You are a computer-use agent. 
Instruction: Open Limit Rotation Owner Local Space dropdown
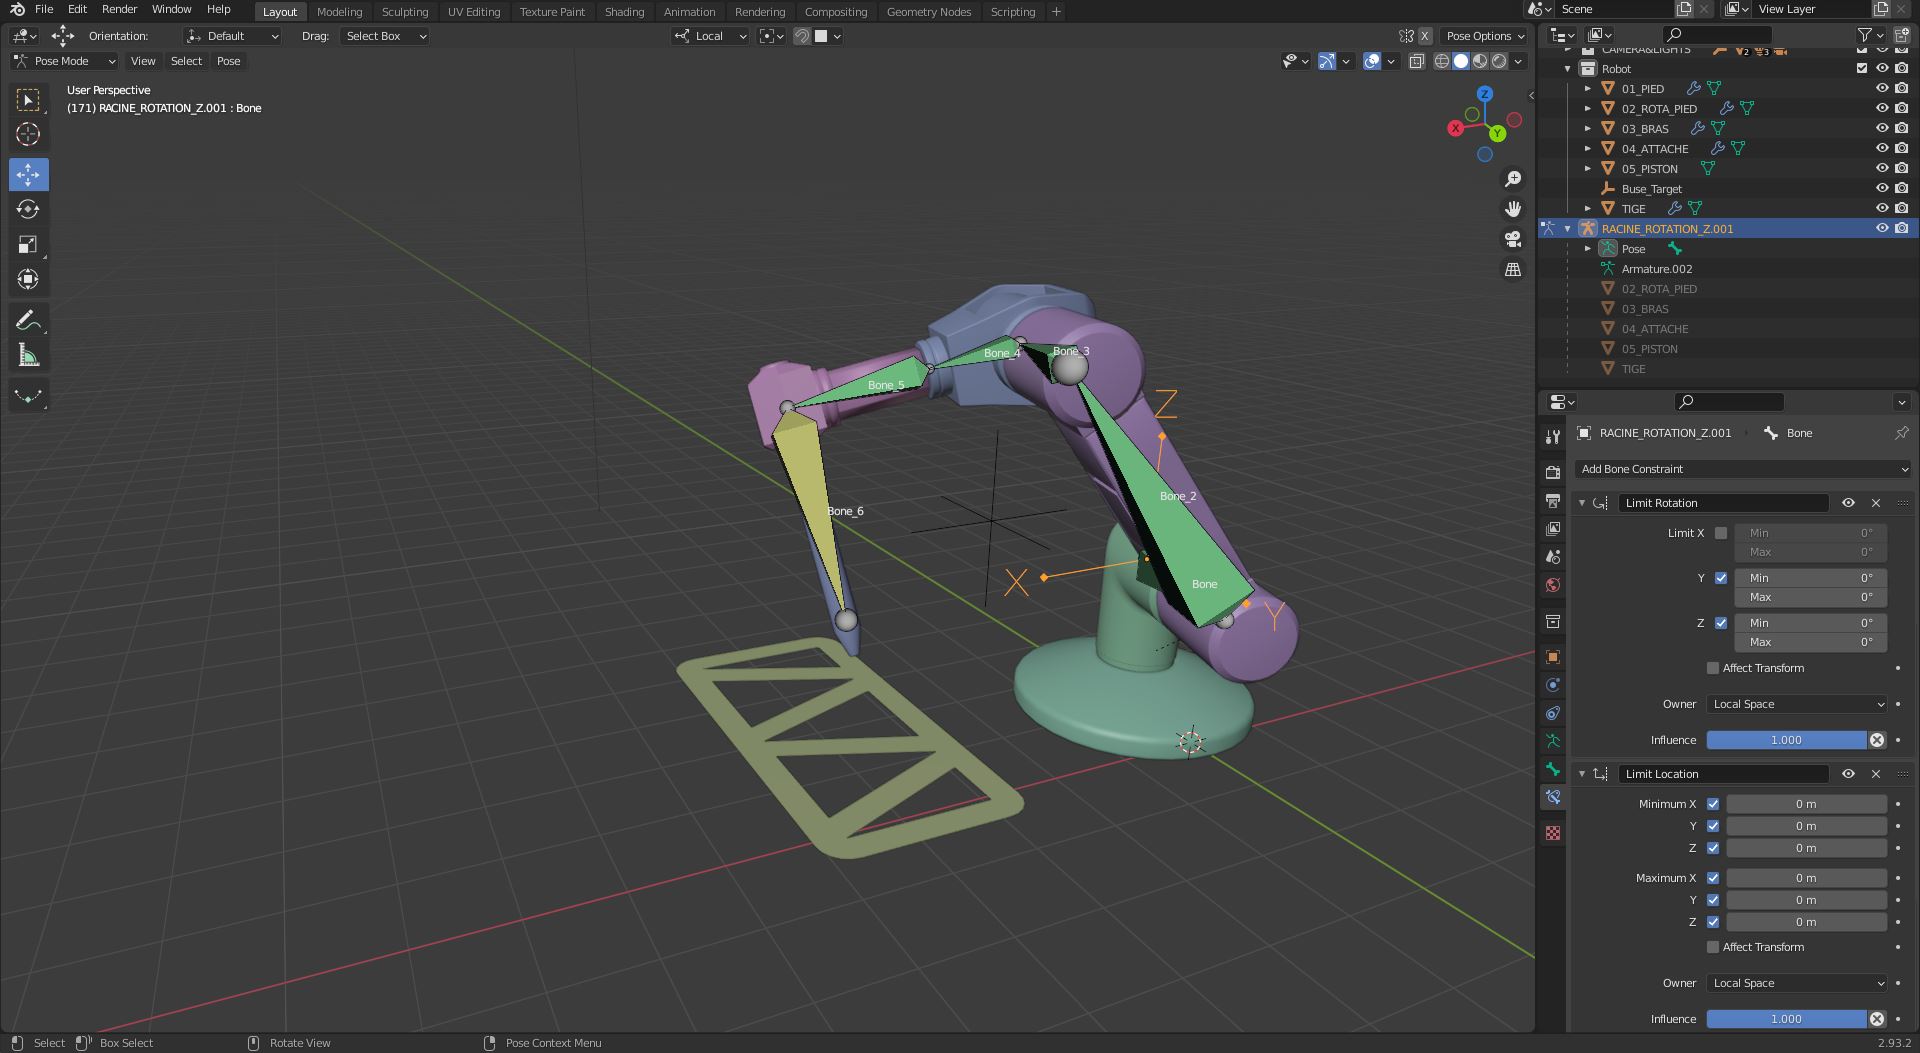[1797, 704]
